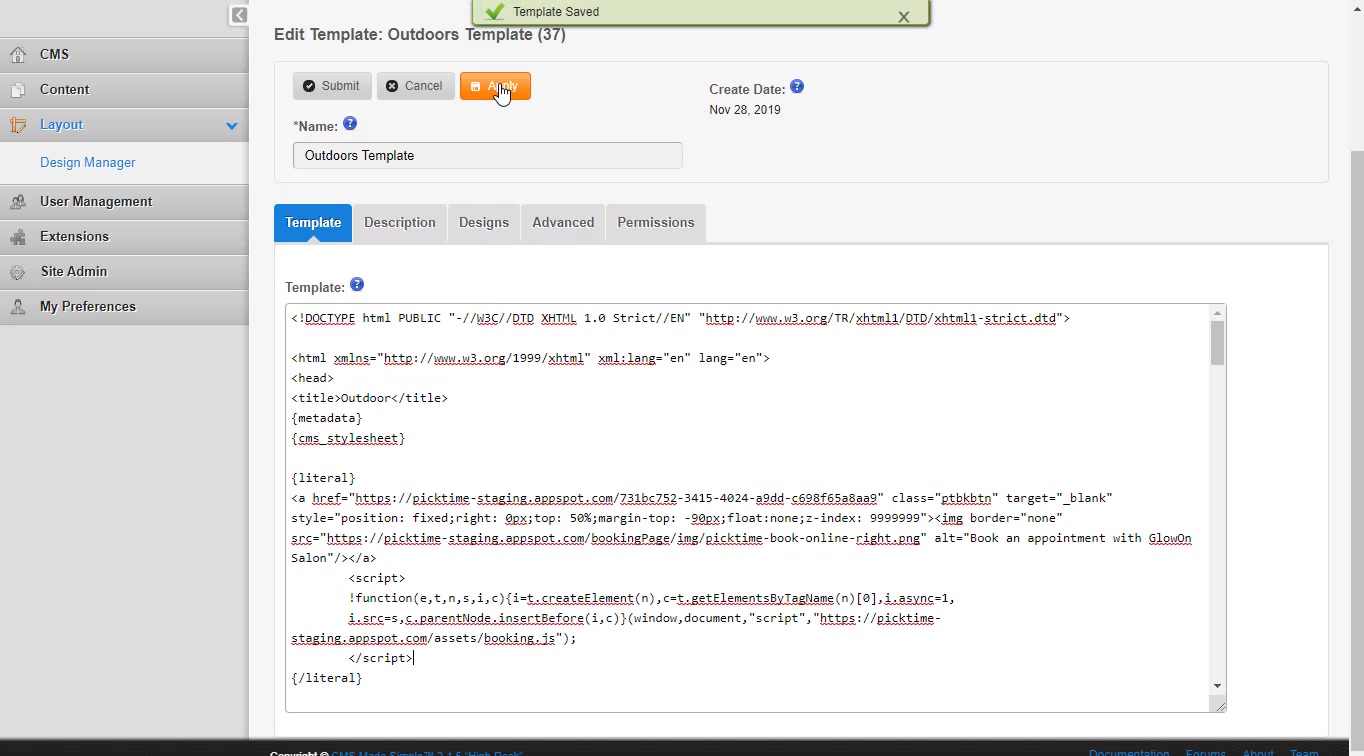Screen dimensions: 1364x756
Task: Open the Design Manager link
Action: point(88,163)
